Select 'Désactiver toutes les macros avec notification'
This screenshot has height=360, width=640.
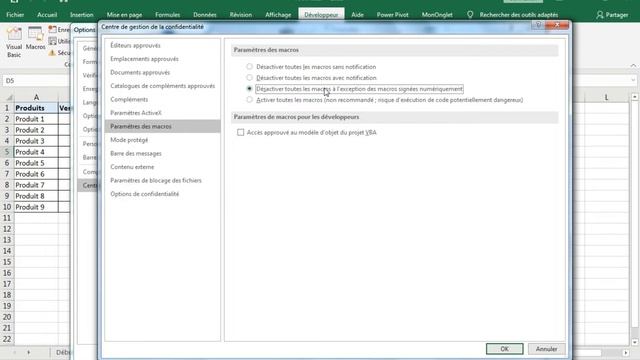pos(249,78)
